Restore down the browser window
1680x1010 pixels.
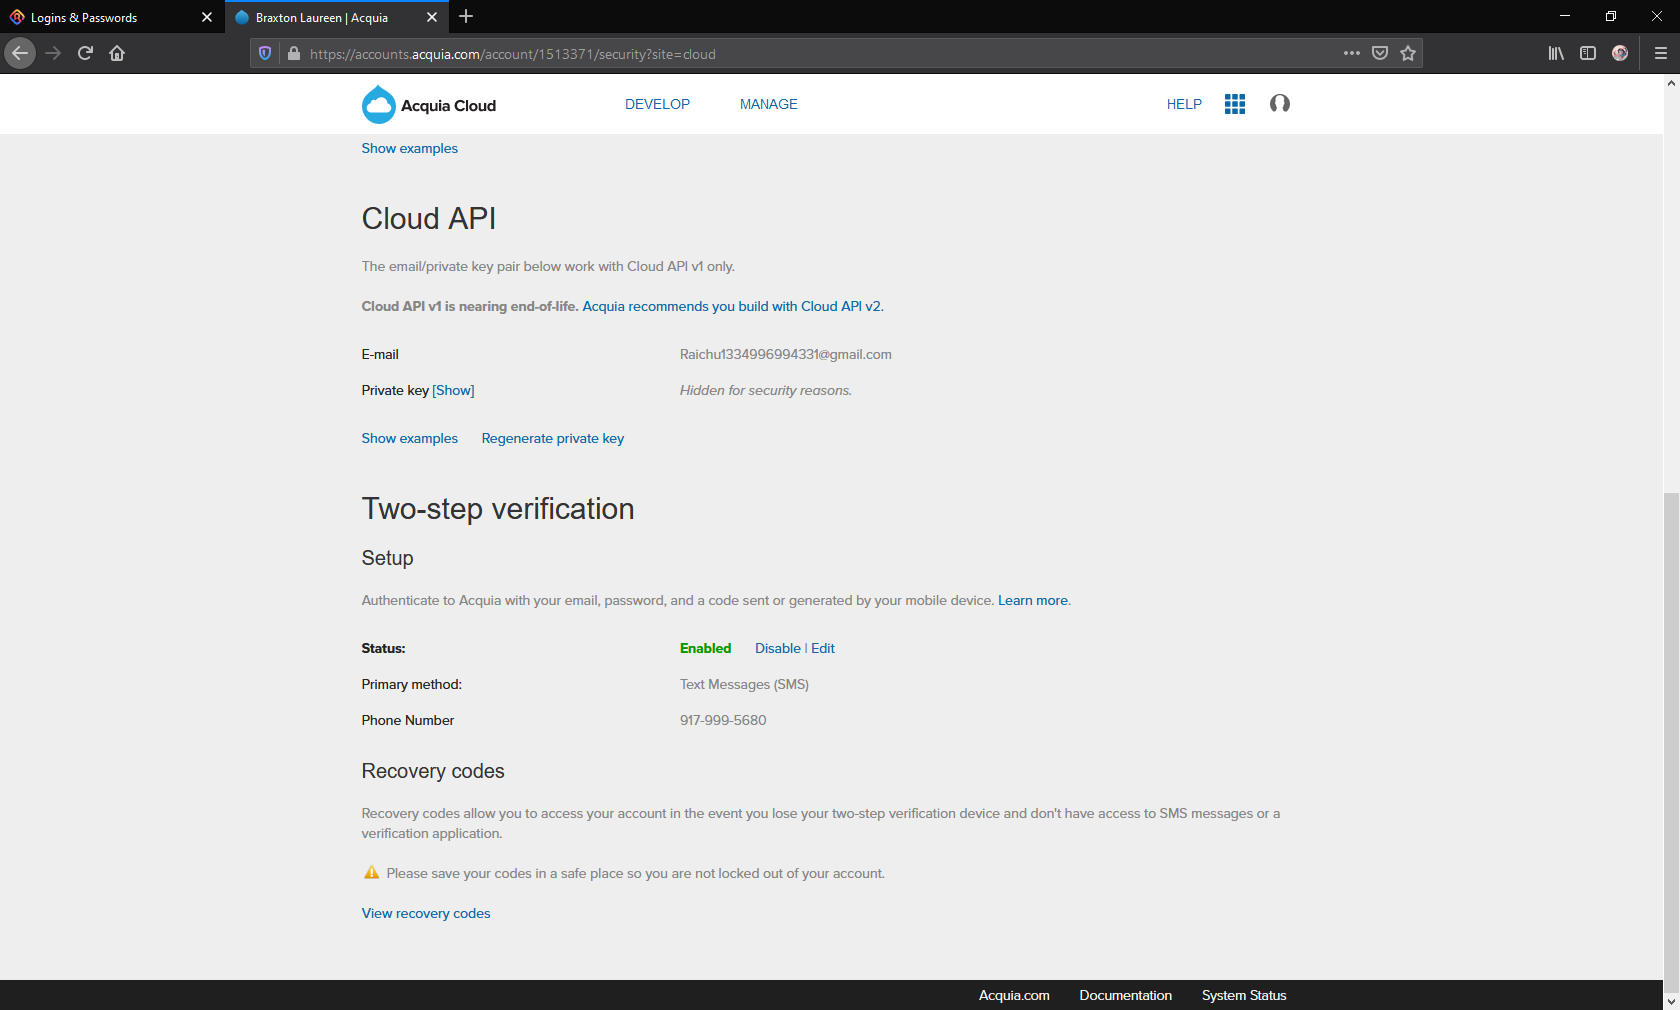(x=1611, y=16)
